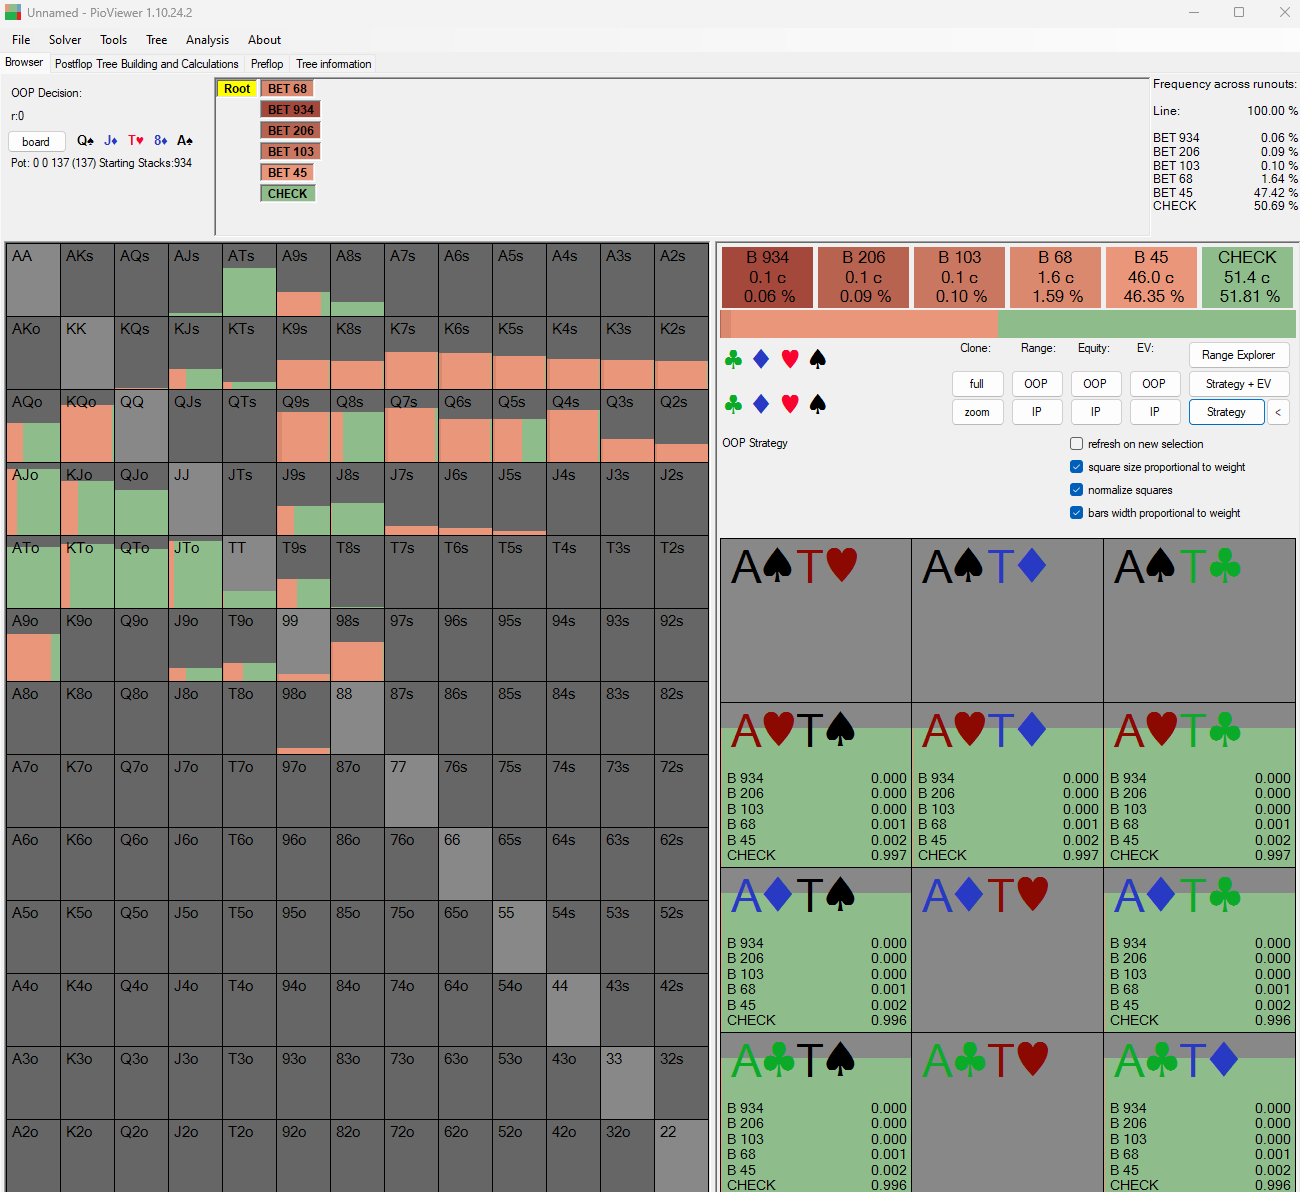Screen dimensions: 1300x1192
Task: Click the black spade suit icon in top row
Action: click(817, 359)
